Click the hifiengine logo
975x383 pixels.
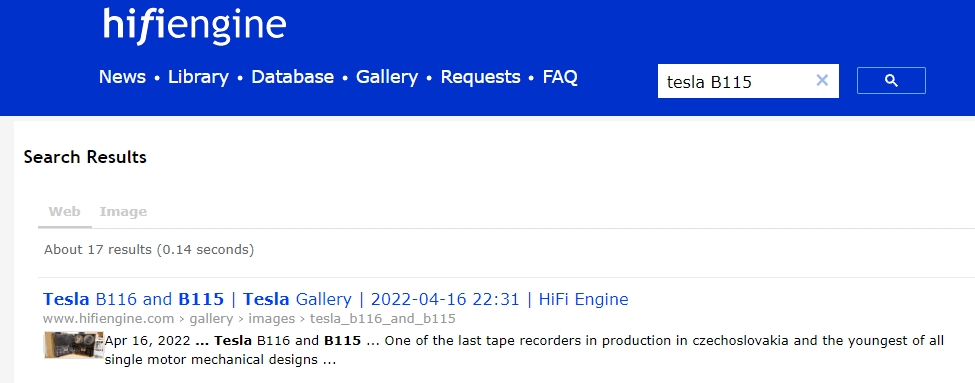195,26
